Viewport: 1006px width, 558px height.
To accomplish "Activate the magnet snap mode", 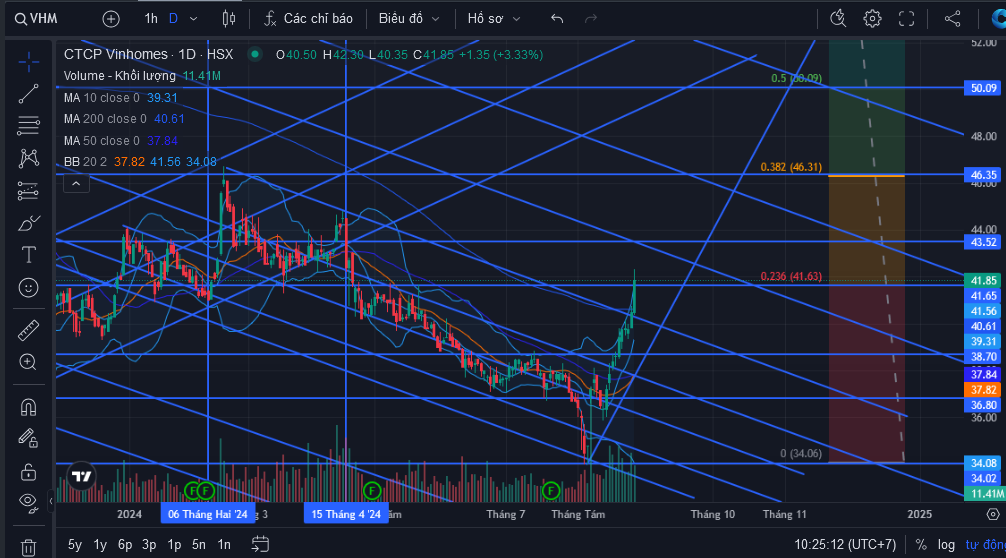I will 28,407.
